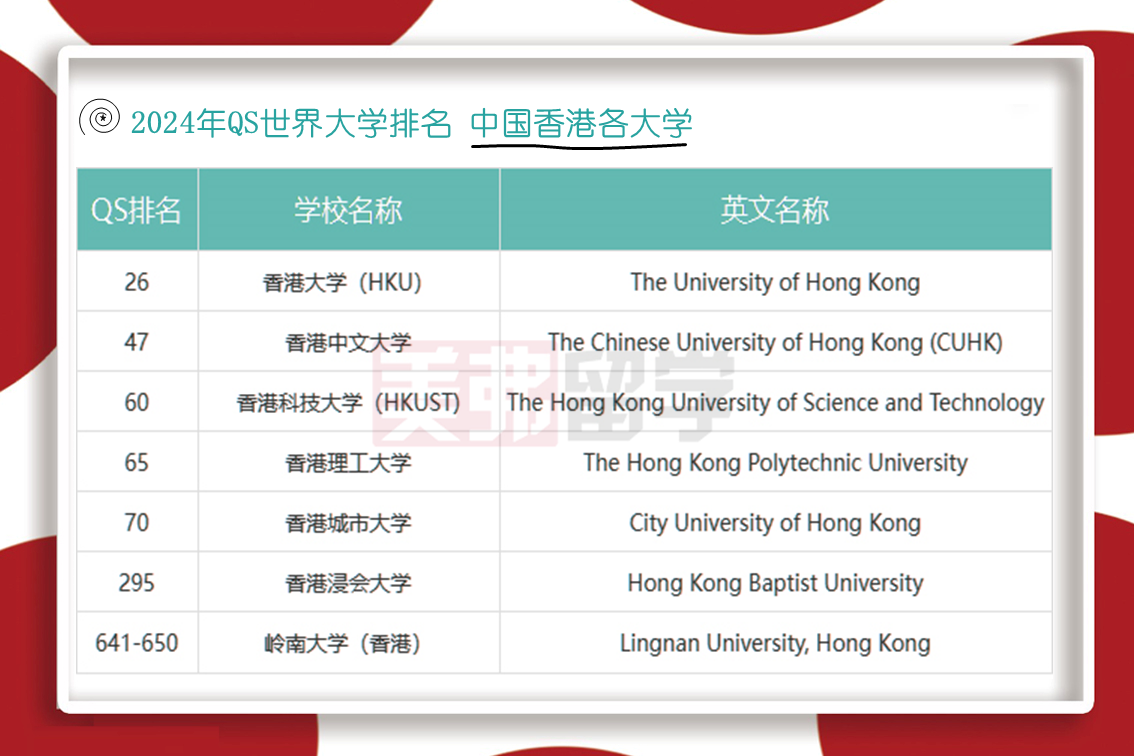Click rank cell 295
This screenshot has width=1134, height=756.
point(137,582)
